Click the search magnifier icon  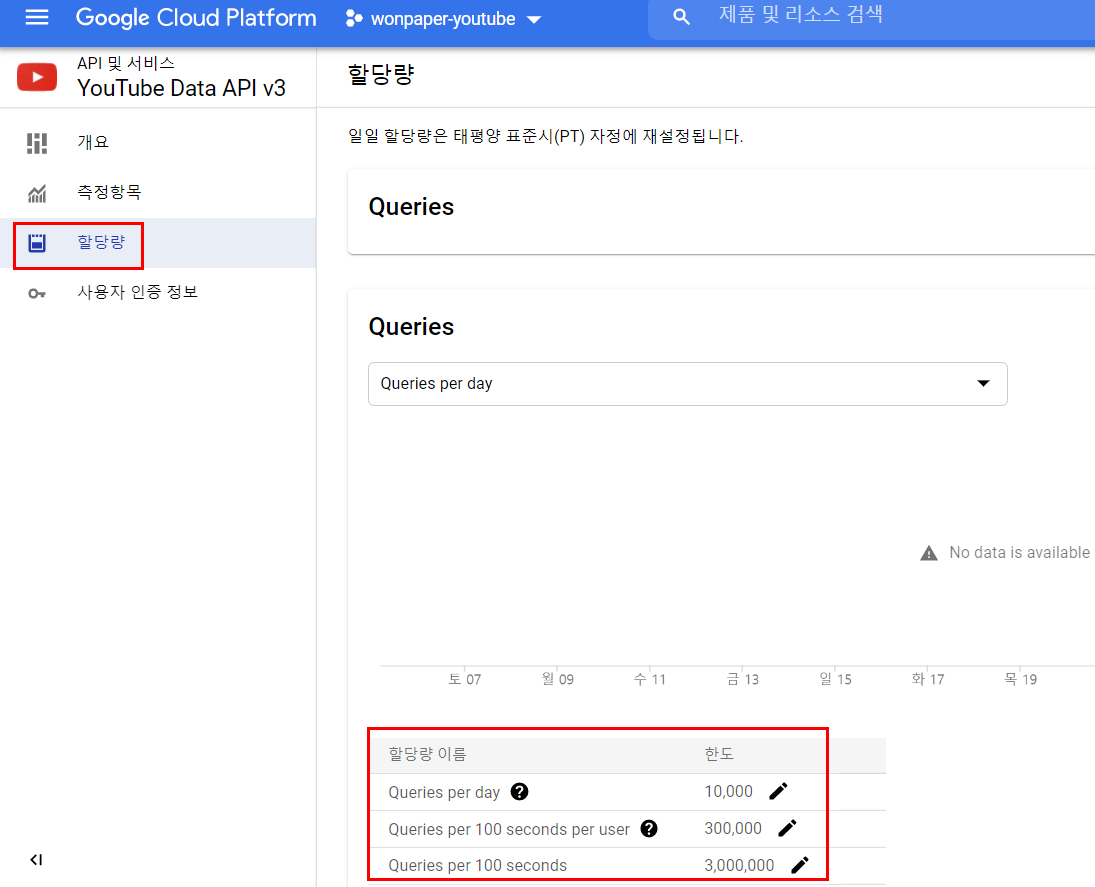(682, 17)
